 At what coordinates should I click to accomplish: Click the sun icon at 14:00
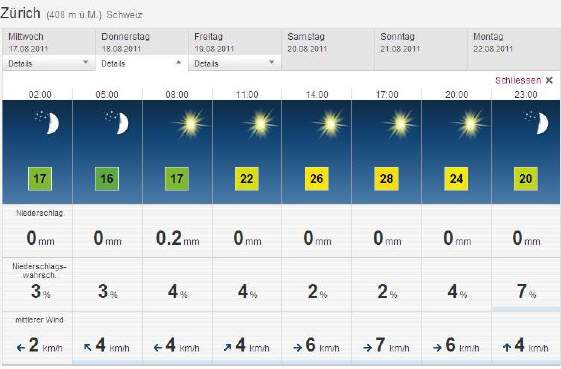coord(330,124)
